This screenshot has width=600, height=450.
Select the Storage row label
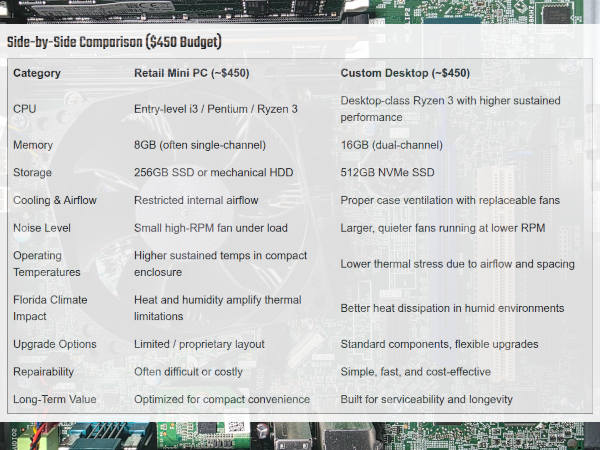(x=33, y=172)
